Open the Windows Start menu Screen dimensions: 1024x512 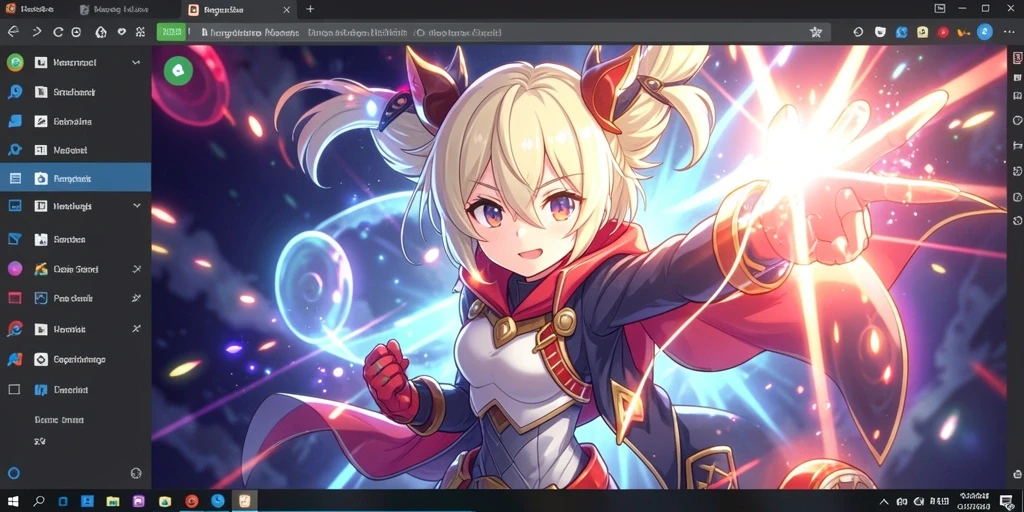pos(14,502)
